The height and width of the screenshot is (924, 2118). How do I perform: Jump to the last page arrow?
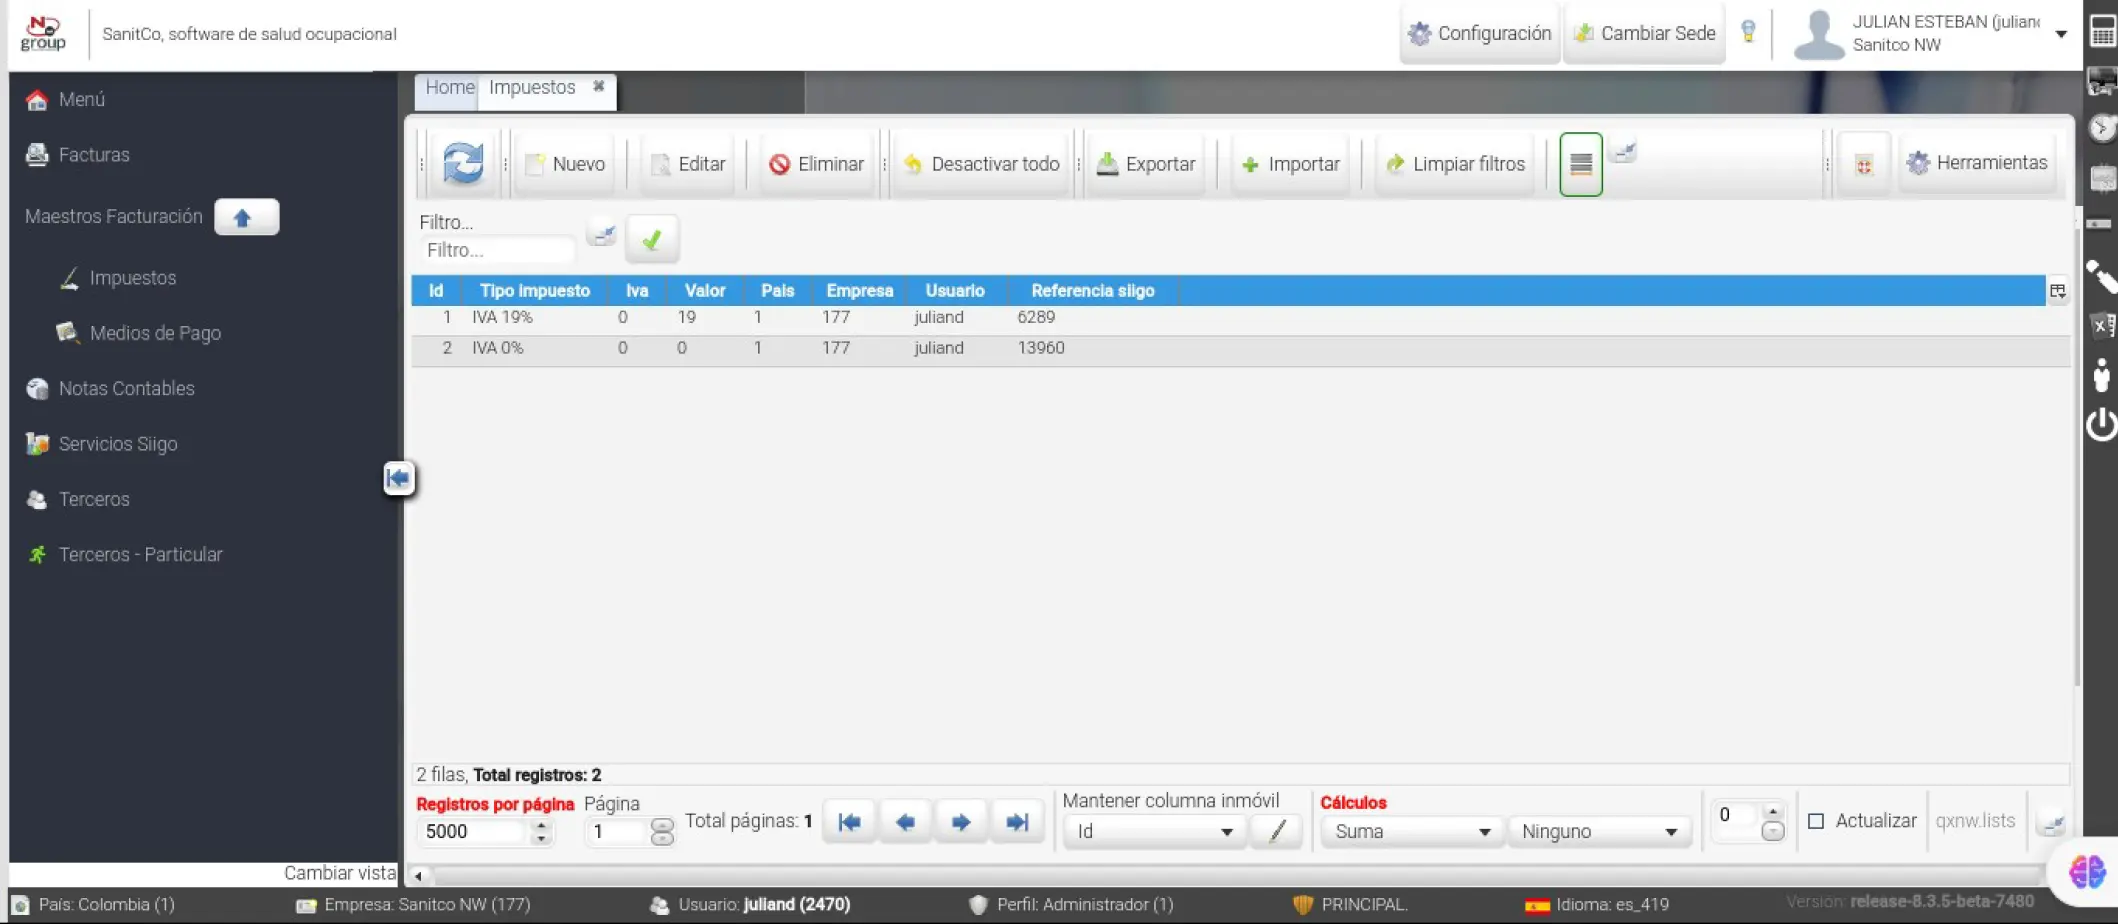(x=1017, y=822)
